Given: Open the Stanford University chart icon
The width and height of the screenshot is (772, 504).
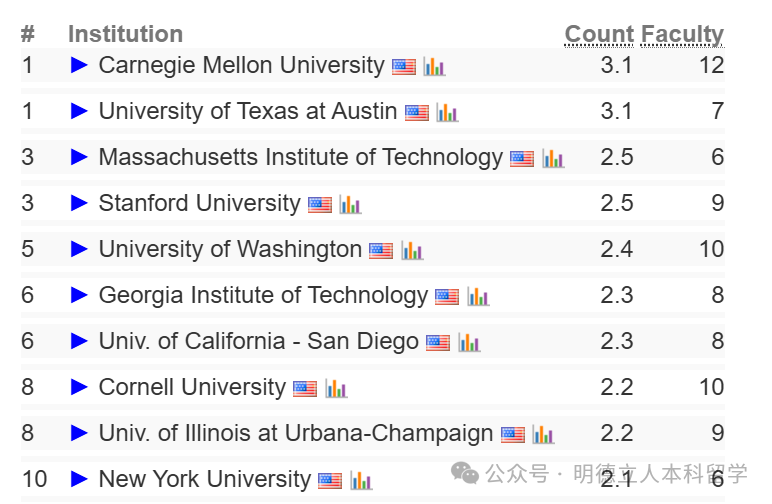Looking at the screenshot, I should [350, 205].
